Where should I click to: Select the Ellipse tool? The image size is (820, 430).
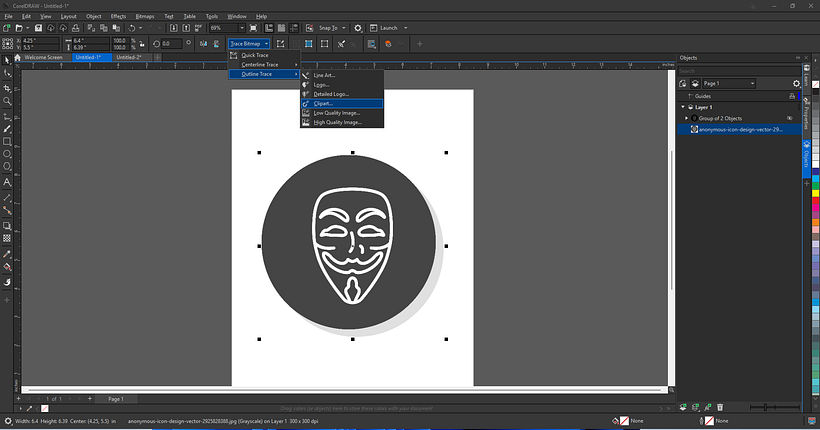click(x=7, y=155)
